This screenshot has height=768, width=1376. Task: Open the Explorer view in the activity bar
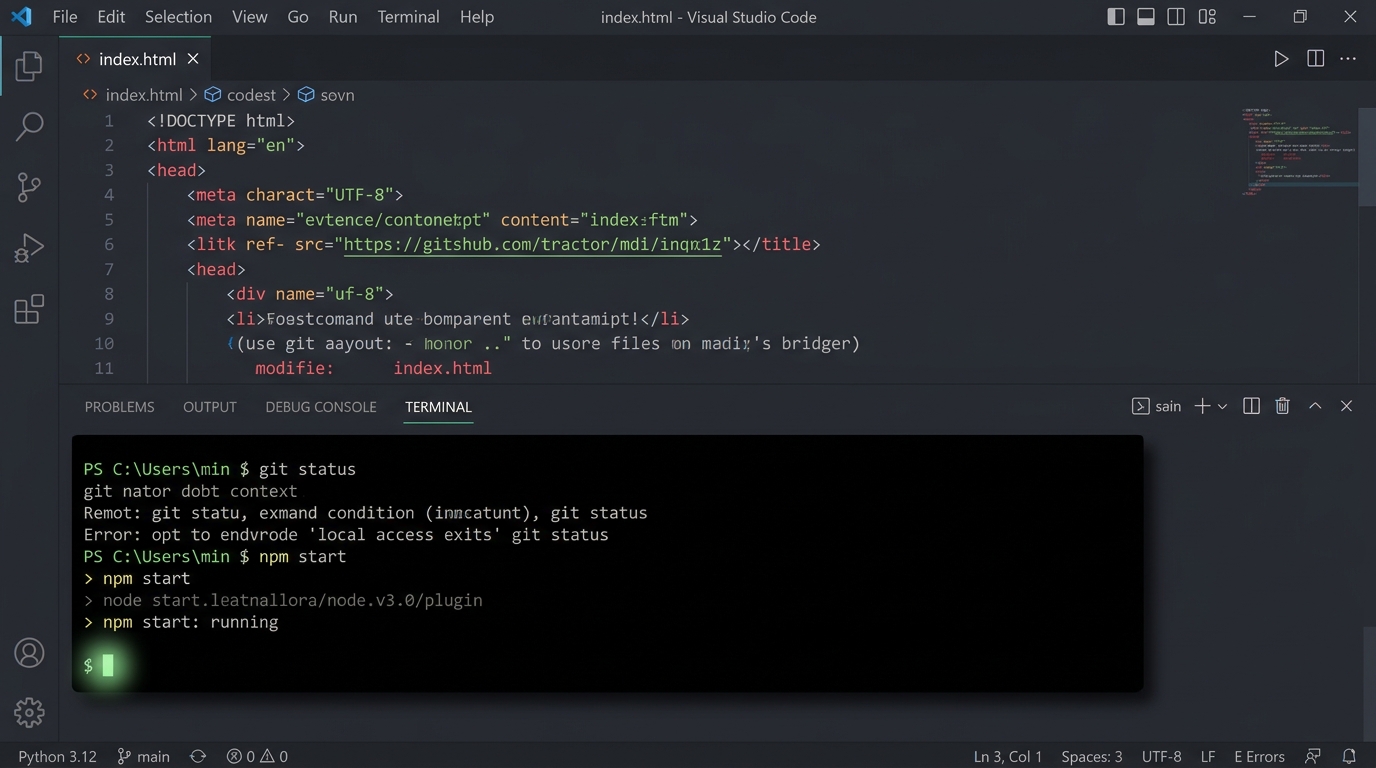pos(29,66)
